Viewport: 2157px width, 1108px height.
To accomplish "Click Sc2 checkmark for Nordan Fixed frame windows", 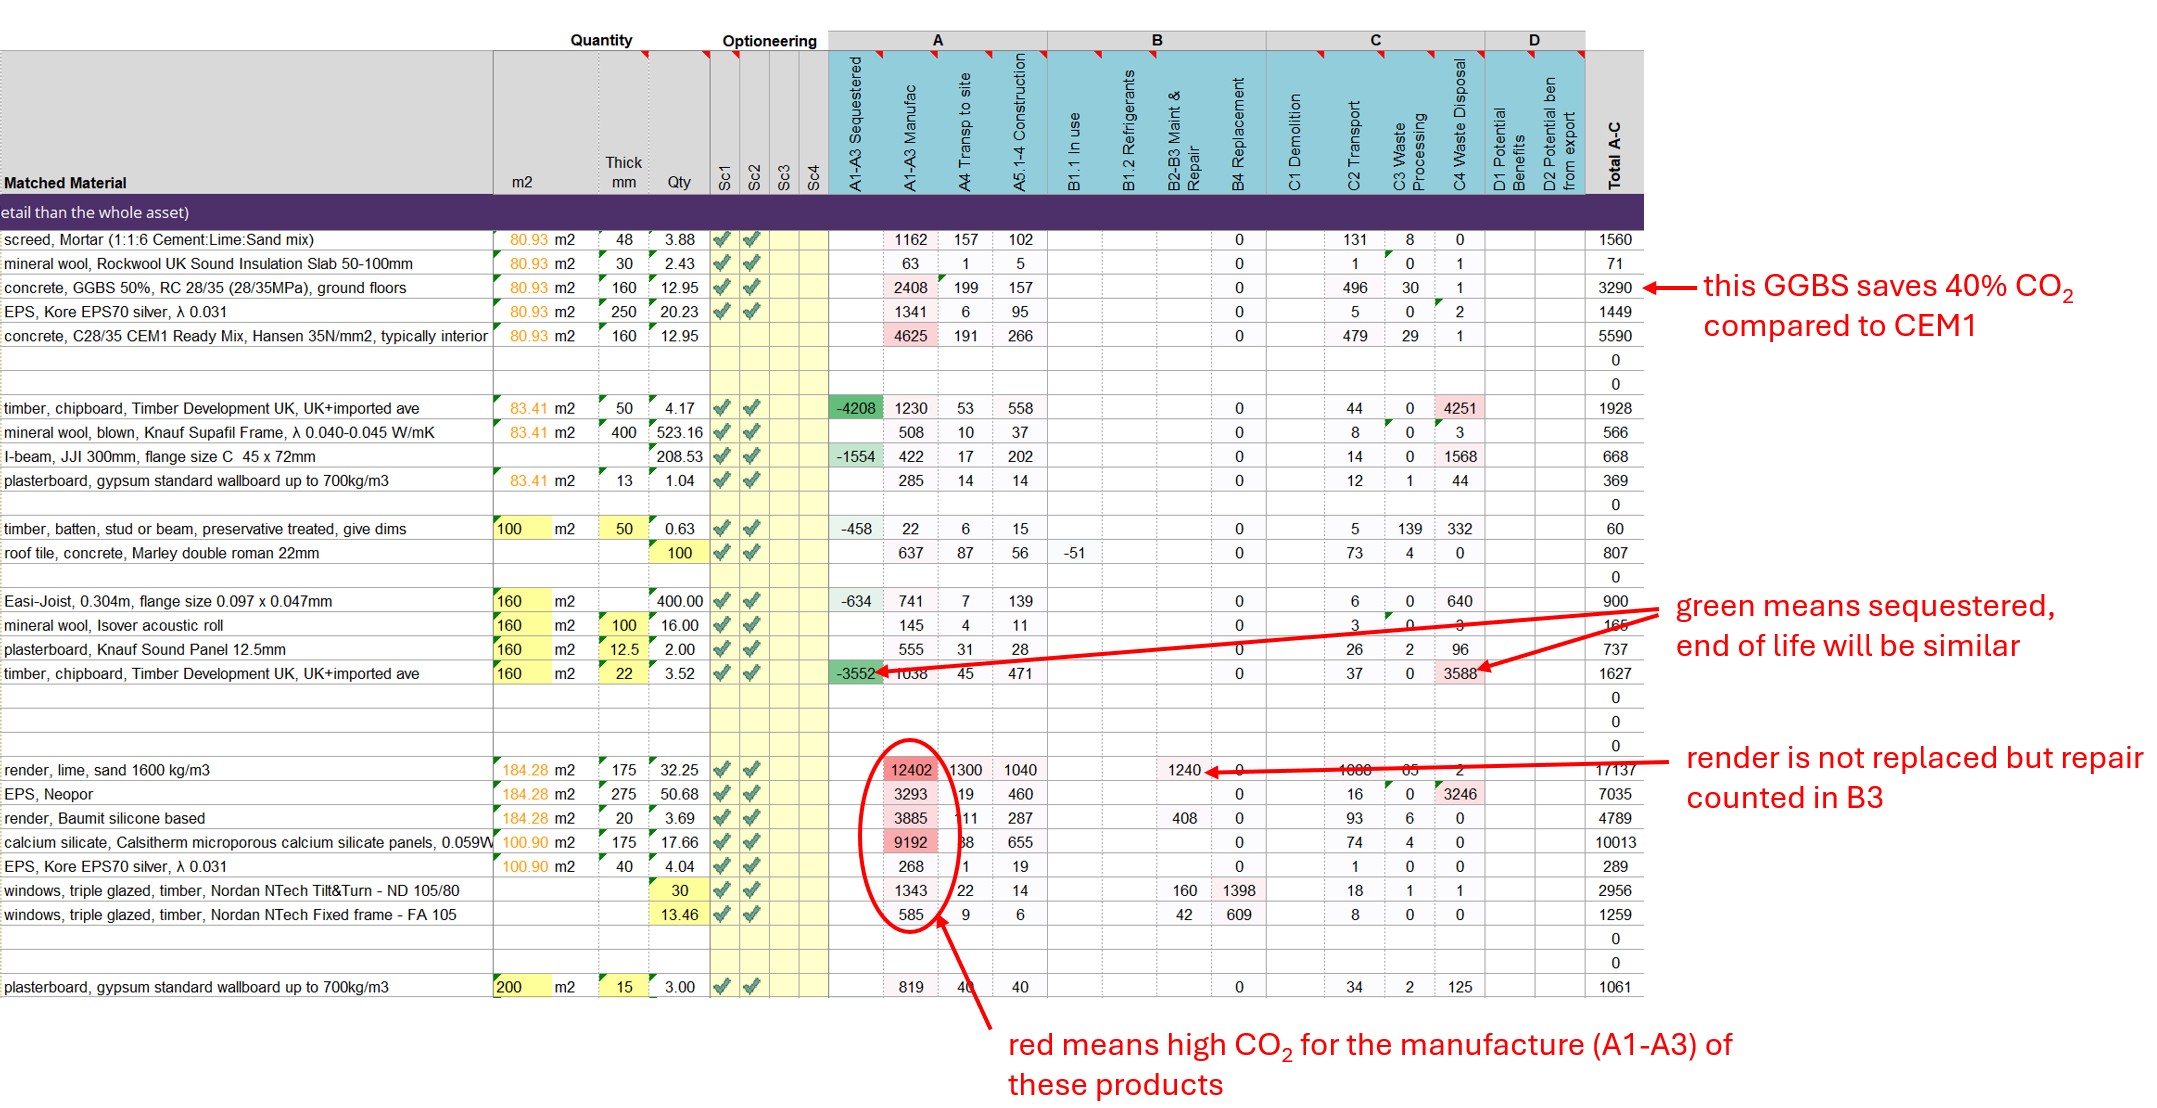I will [x=752, y=914].
